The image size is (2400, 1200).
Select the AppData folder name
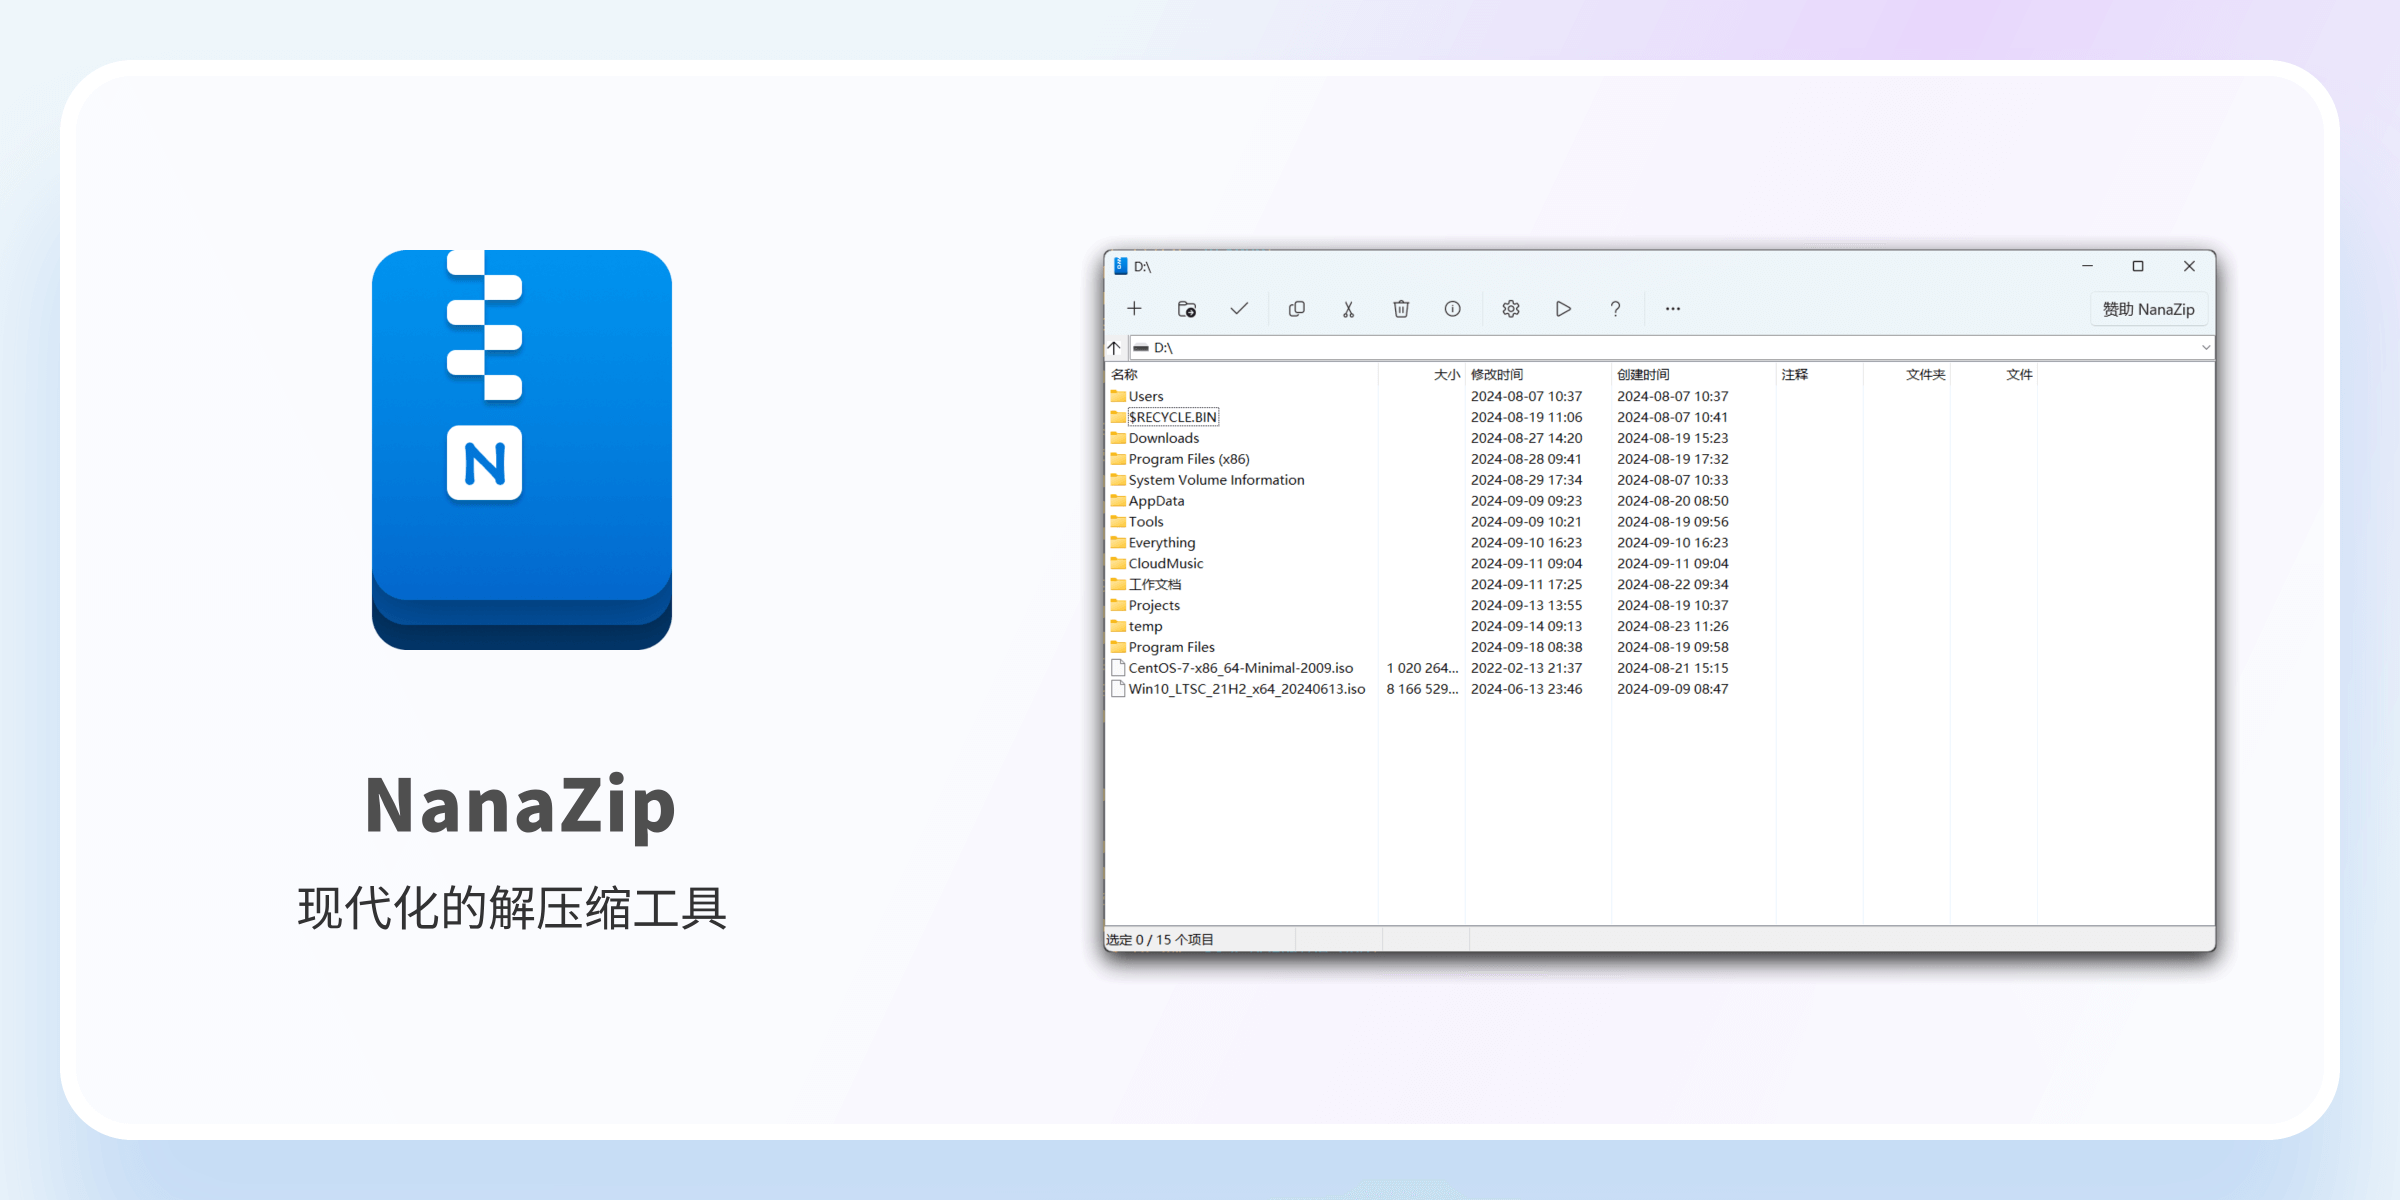[1156, 502]
